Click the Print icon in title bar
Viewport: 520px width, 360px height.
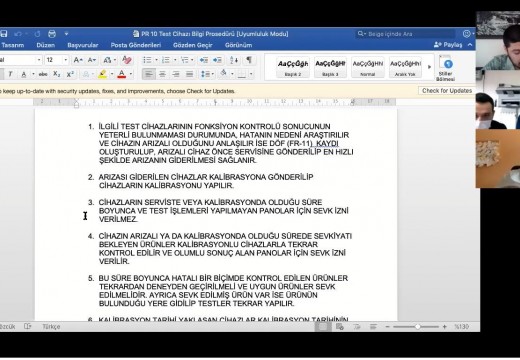point(52,34)
